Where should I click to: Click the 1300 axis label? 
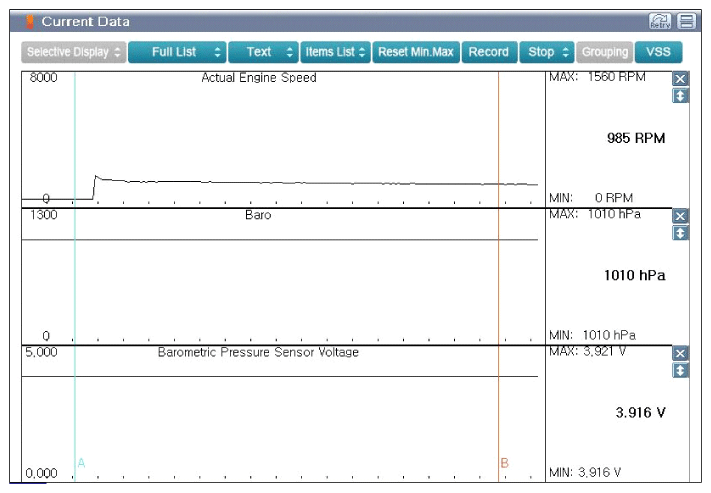coord(44,215)
